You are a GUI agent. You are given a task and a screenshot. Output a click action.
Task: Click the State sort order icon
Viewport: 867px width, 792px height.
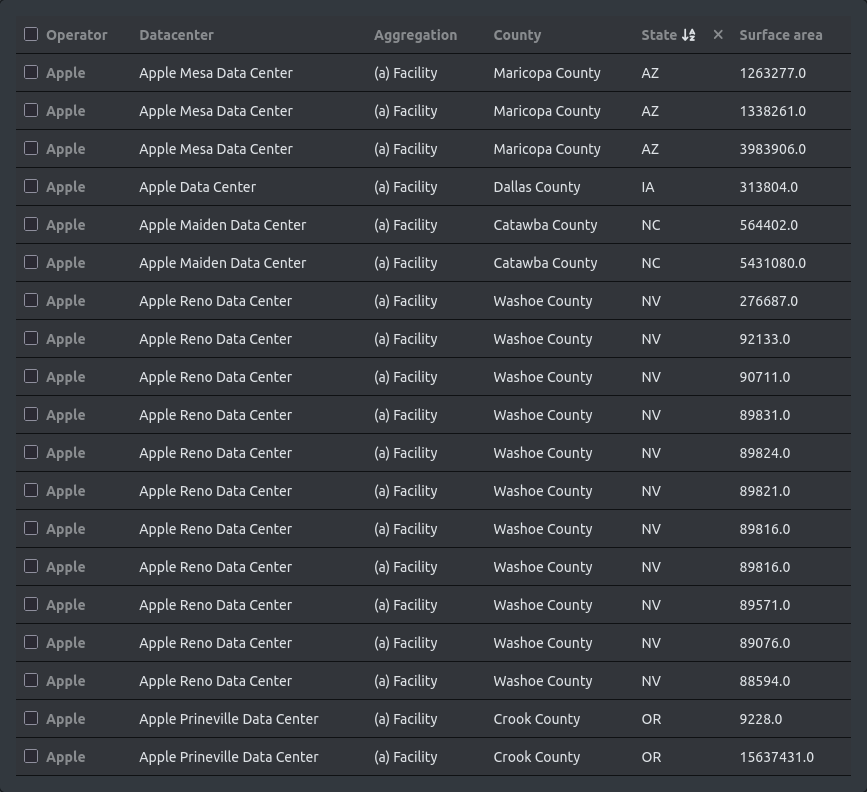[688, 35]
